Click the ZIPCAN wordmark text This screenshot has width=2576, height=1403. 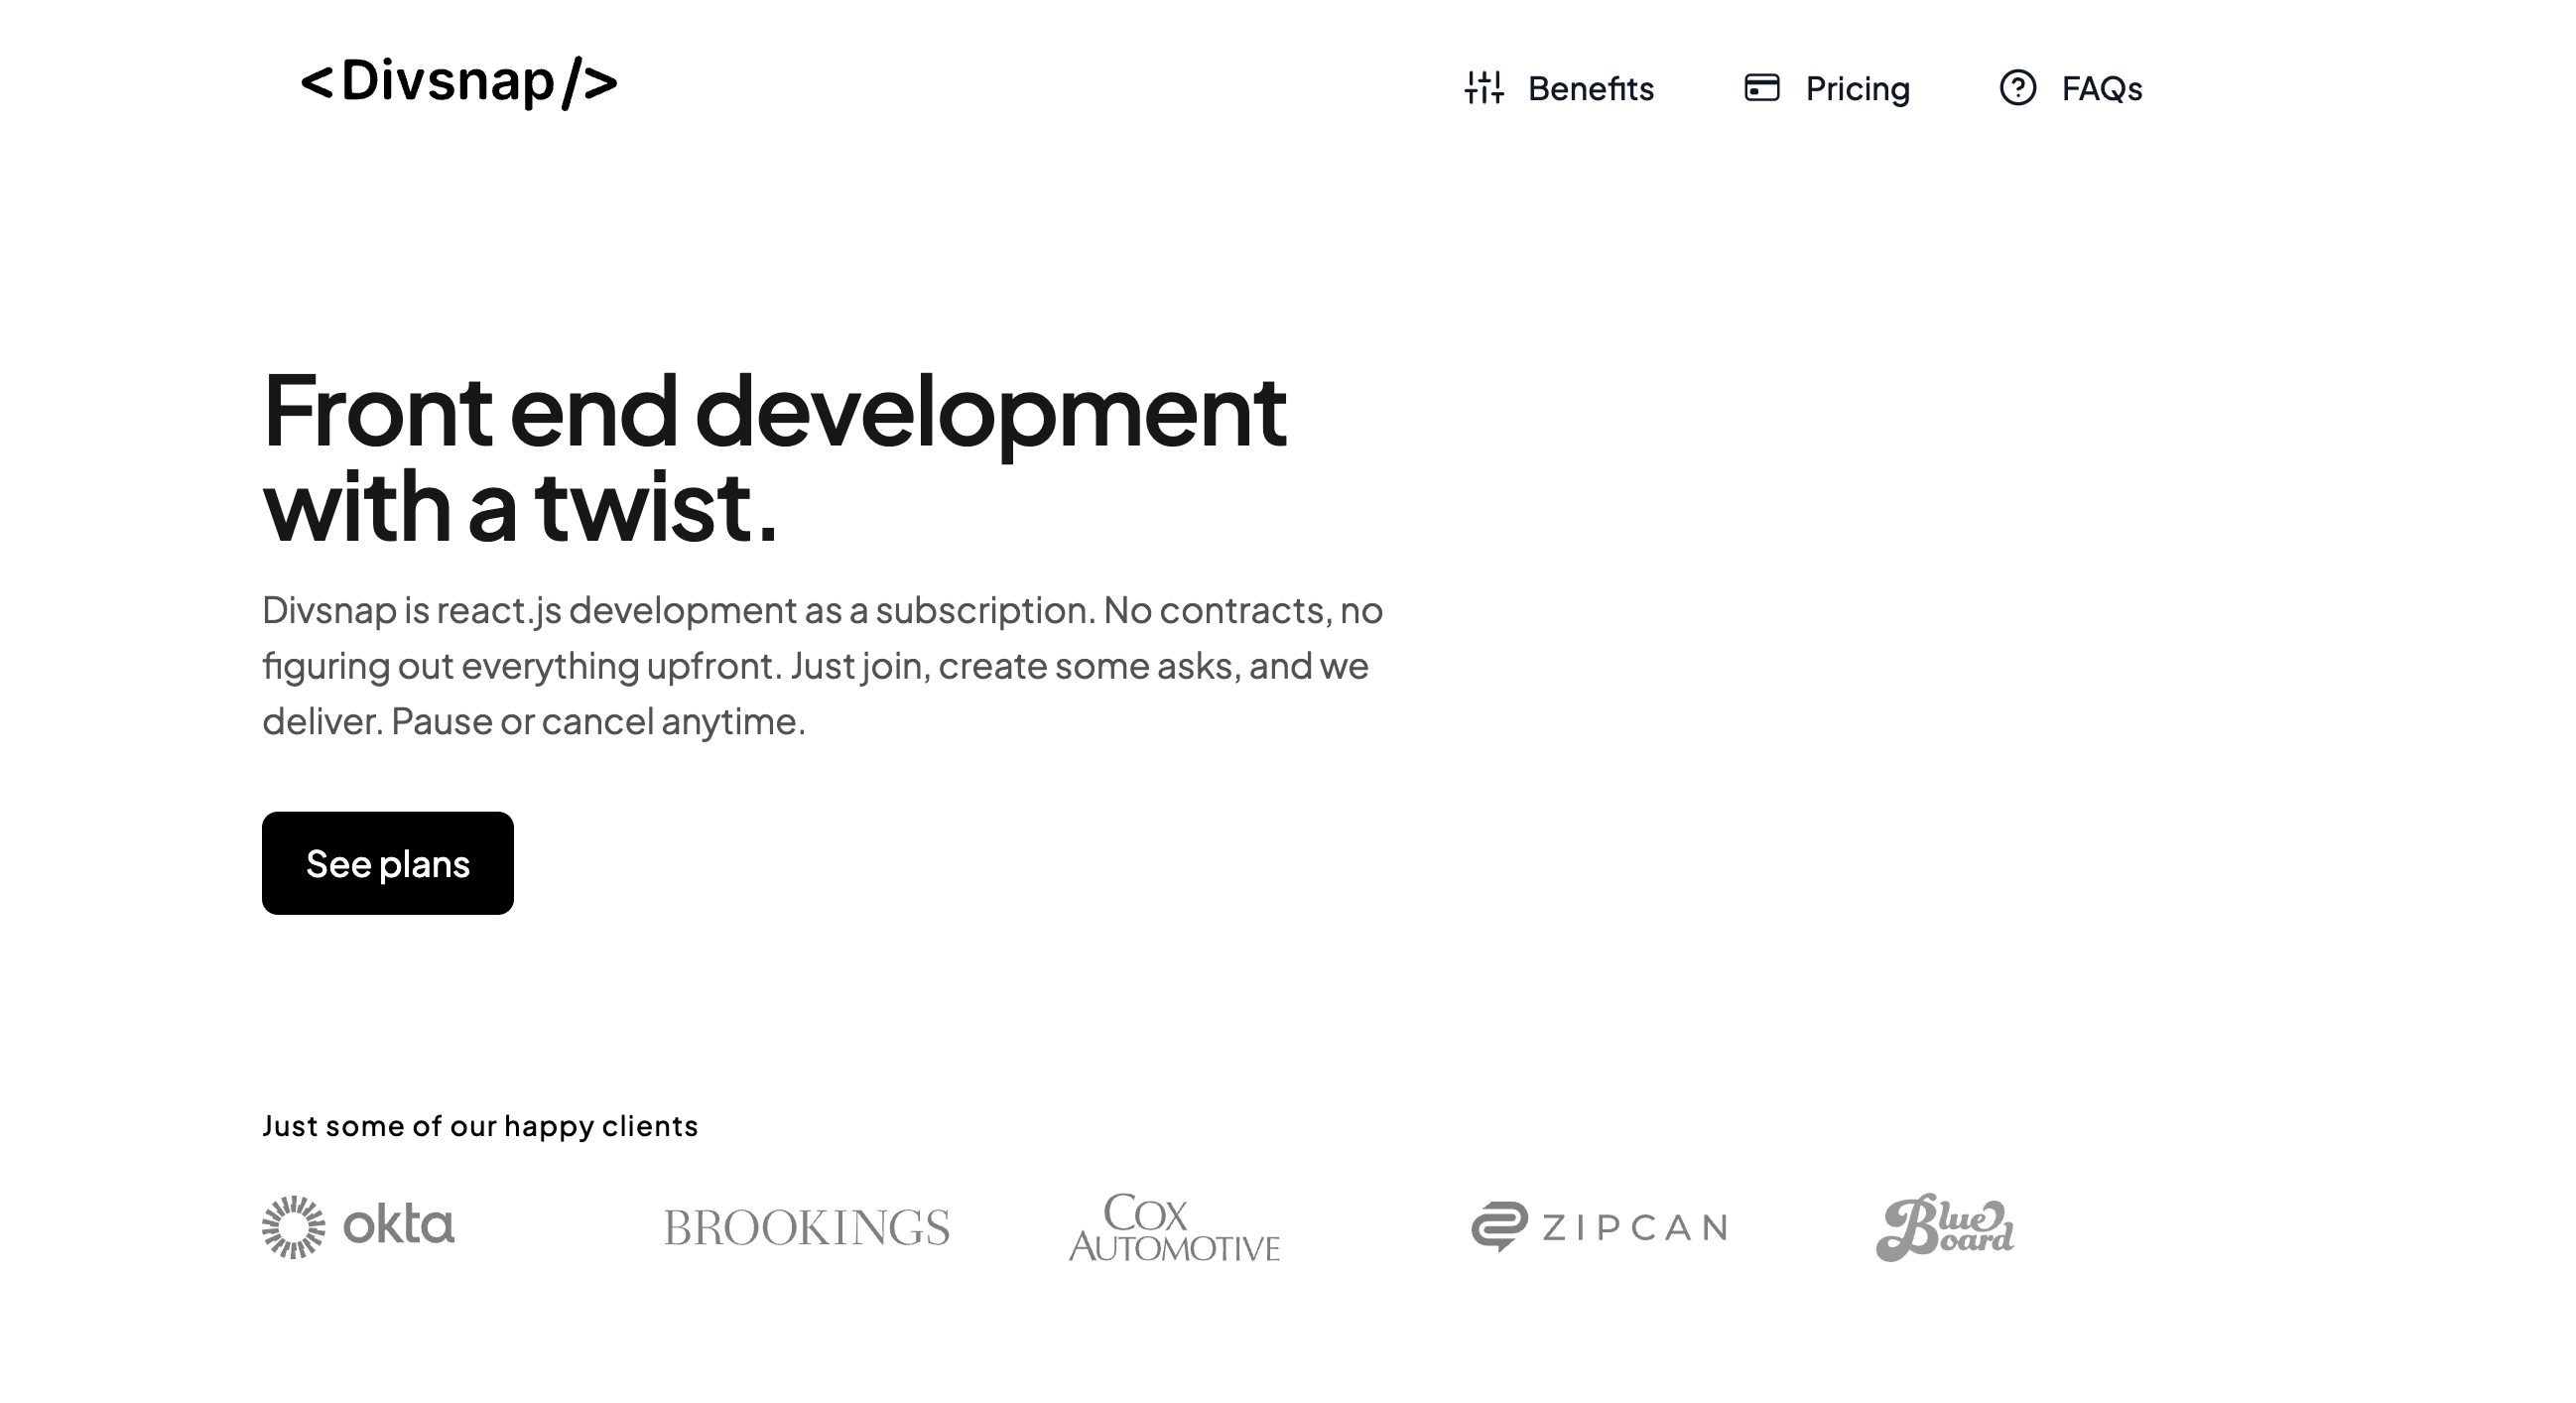pyautogui.click(x=1634, y=1227)
